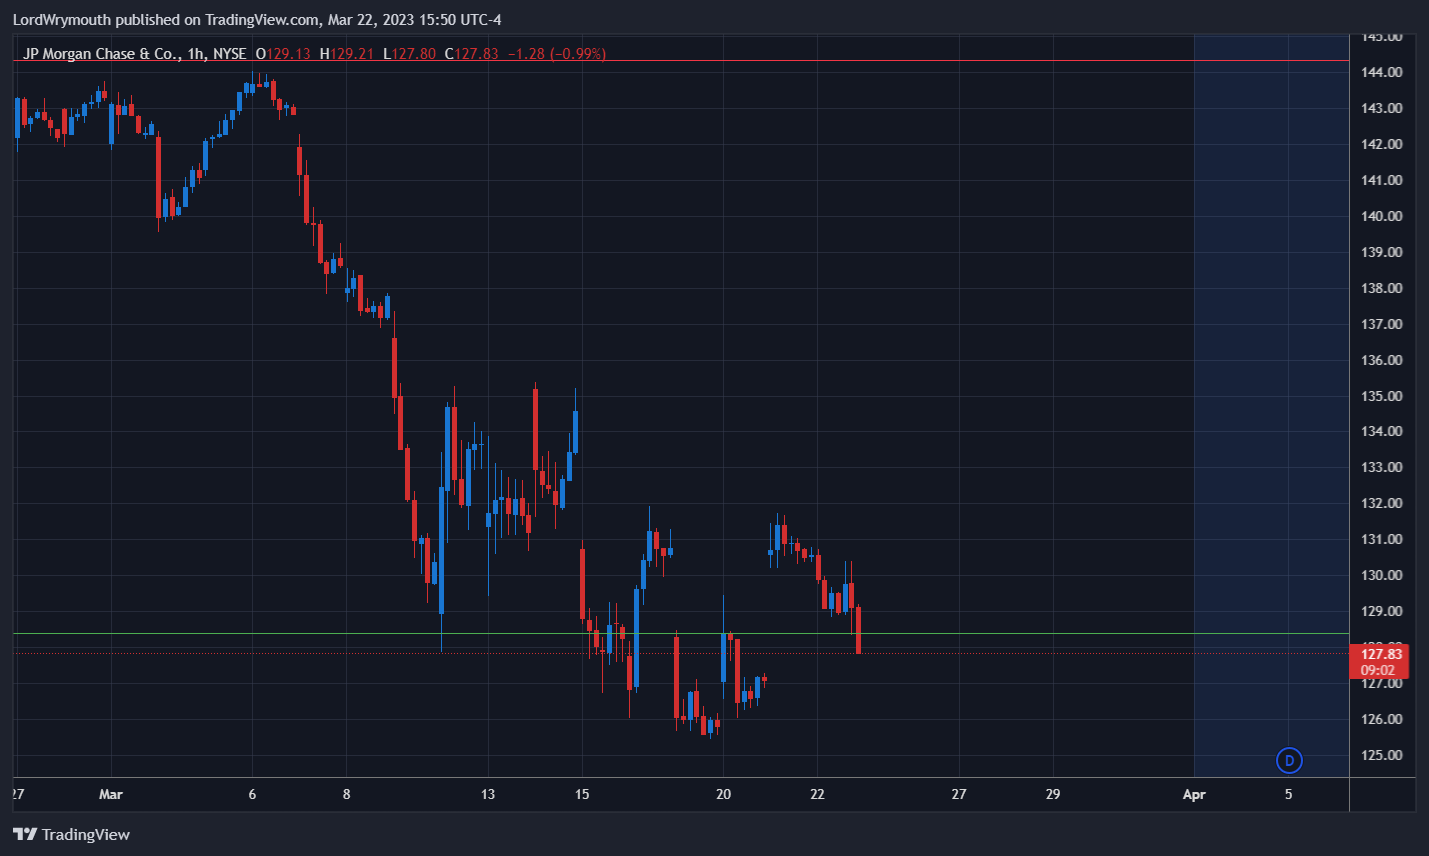Click the 29 date label on time axis
The width and height of the screenshot is (1429, 856).
1053,794
